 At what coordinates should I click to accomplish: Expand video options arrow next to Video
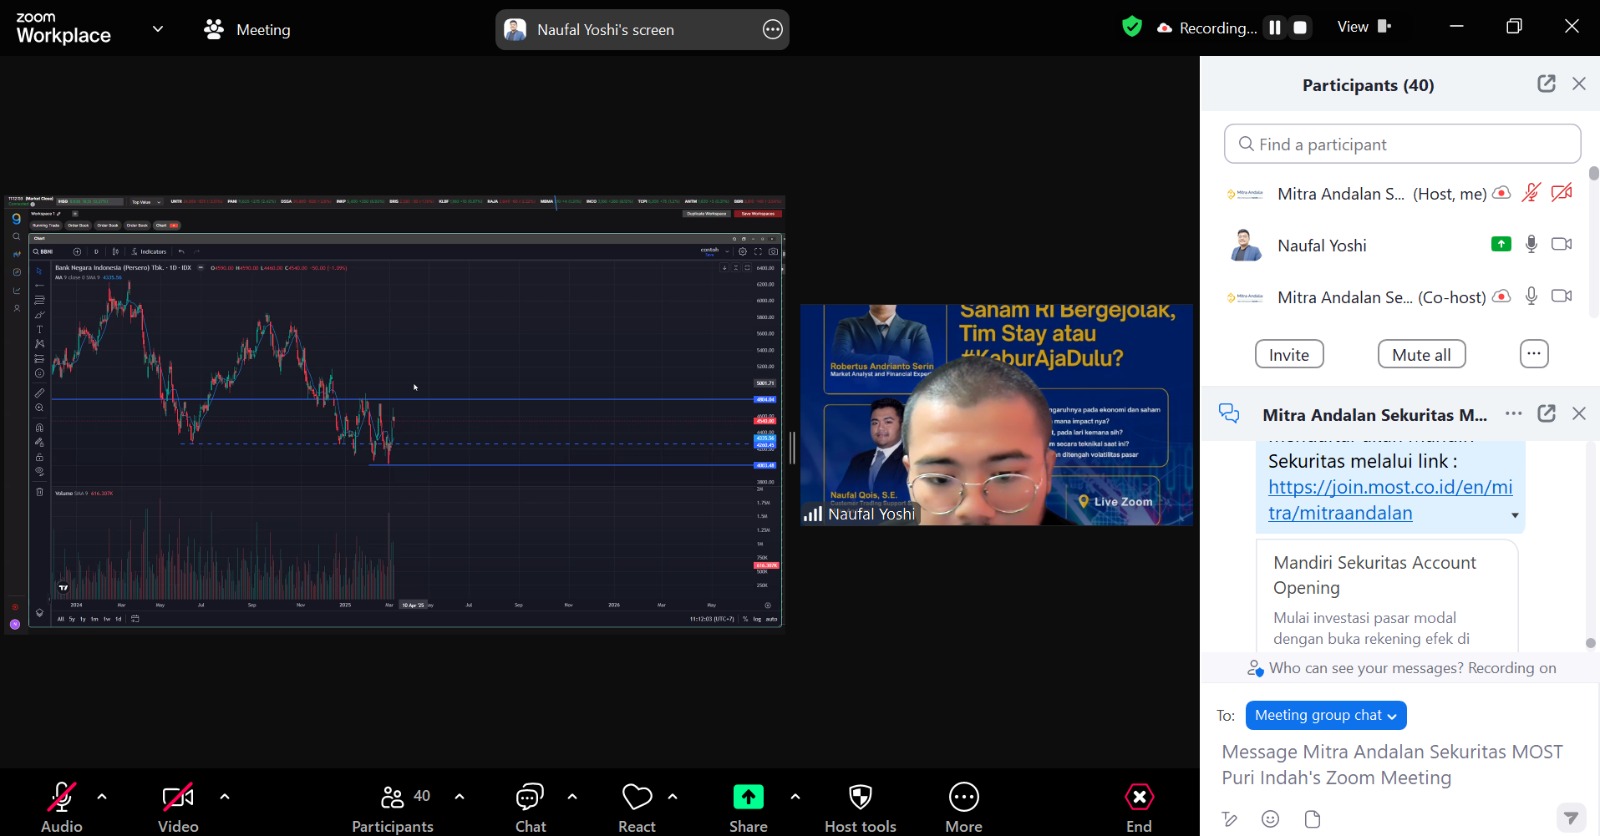tap(225, 797)
